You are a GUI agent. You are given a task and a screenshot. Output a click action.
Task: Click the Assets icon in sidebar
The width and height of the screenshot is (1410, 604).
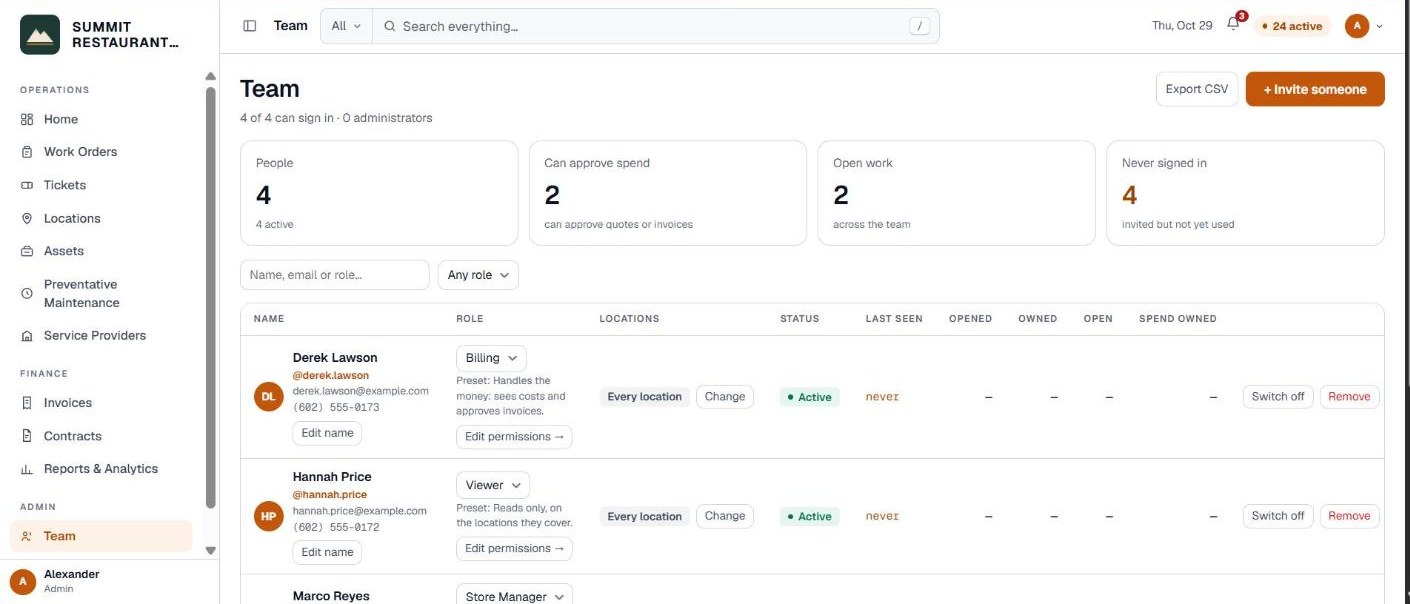27,251
